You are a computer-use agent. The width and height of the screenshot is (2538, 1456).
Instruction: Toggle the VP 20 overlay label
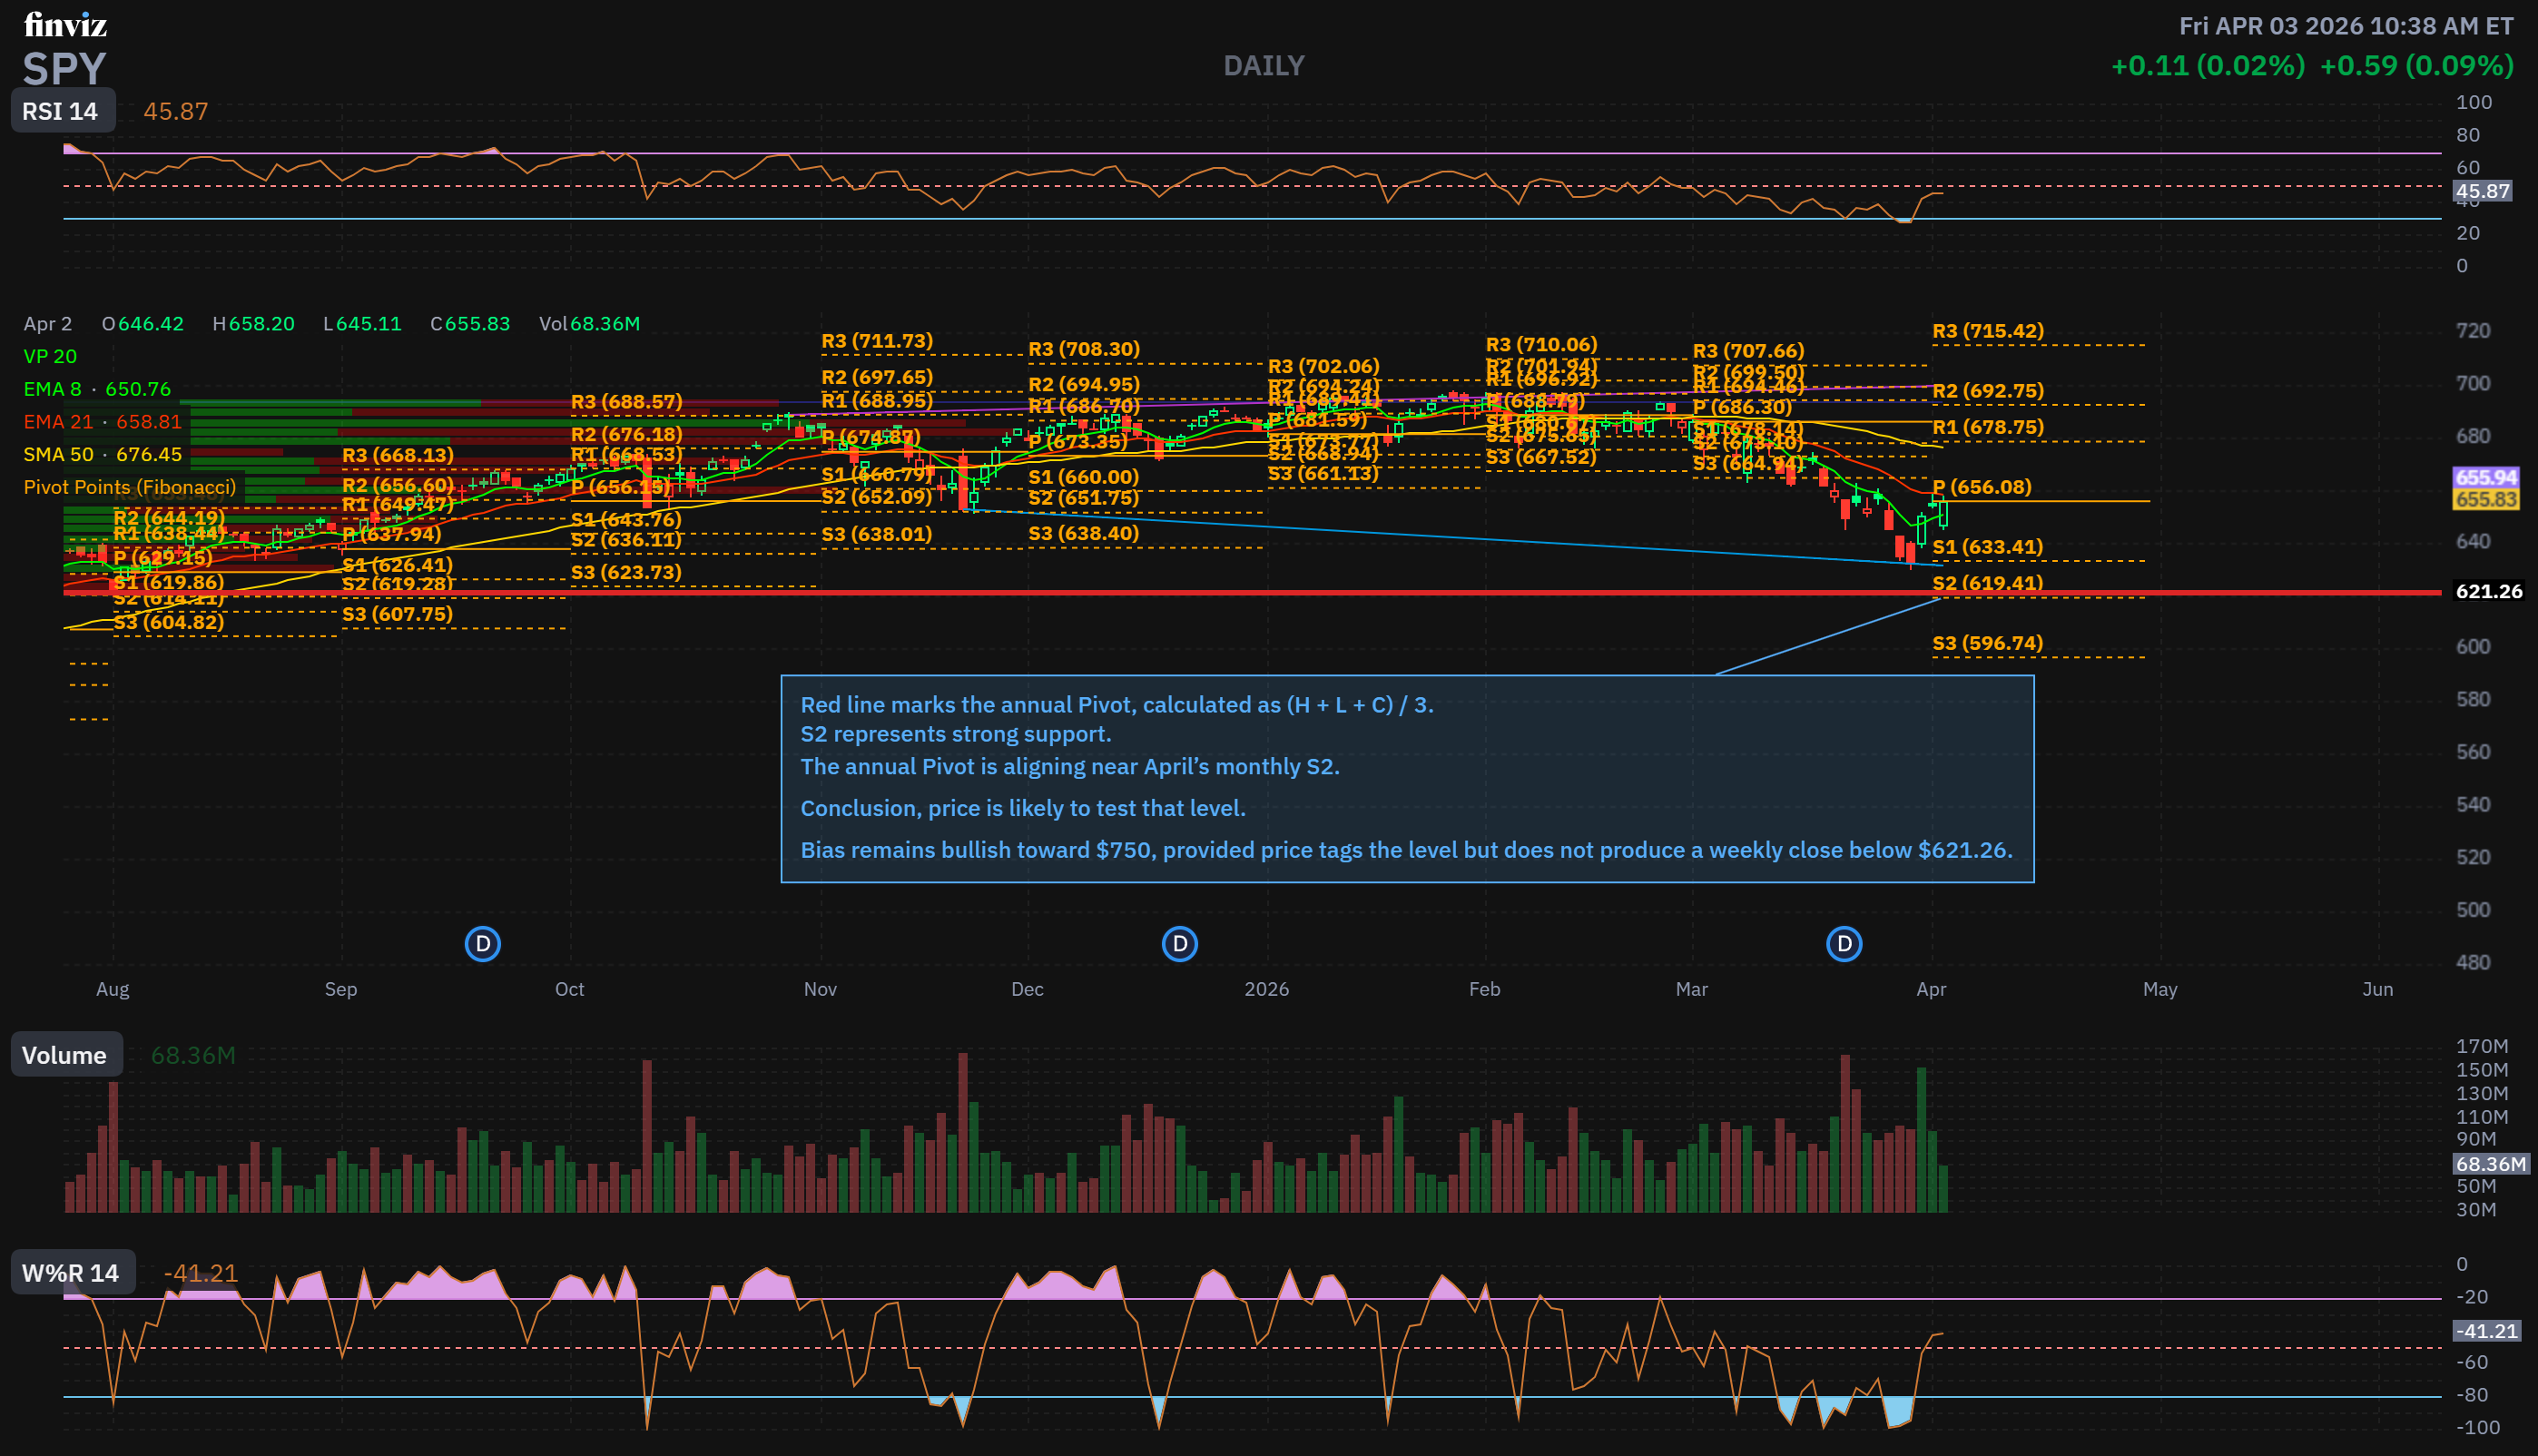(x=50, y=357)
